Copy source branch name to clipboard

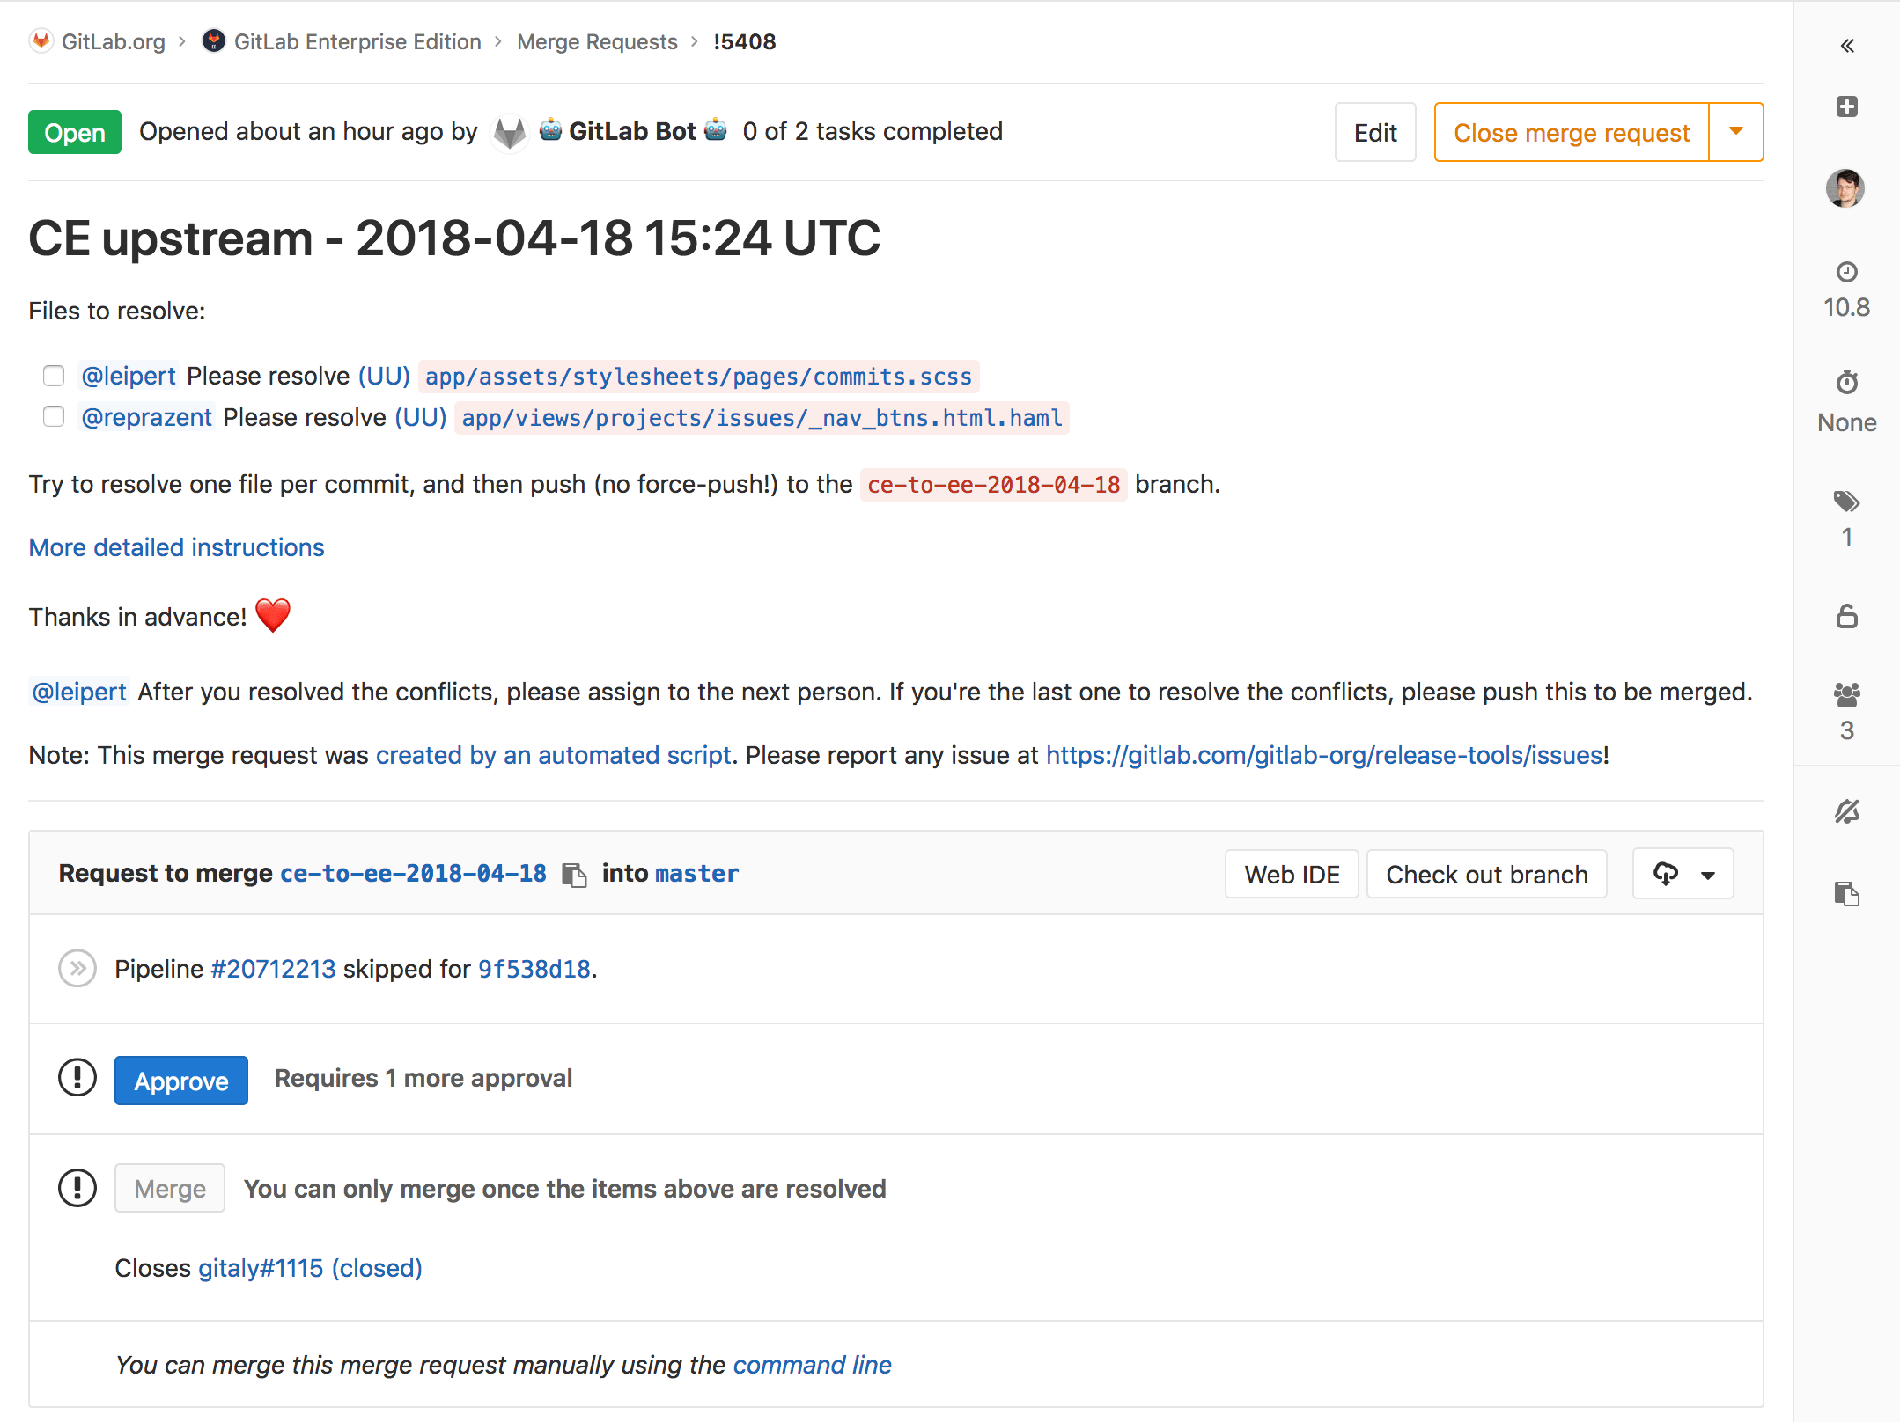pyautogui.click(x=574, y=875)
